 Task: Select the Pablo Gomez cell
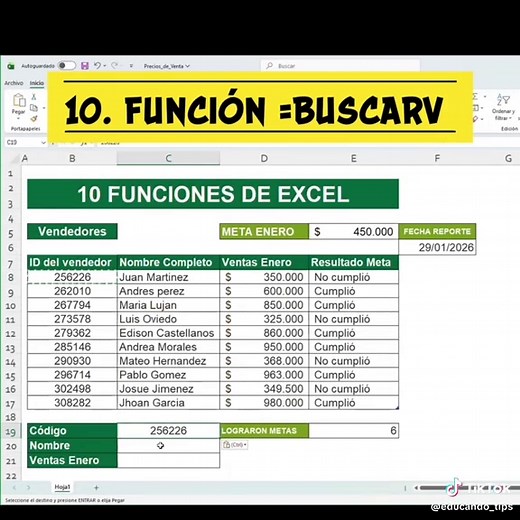click(168, 375)
